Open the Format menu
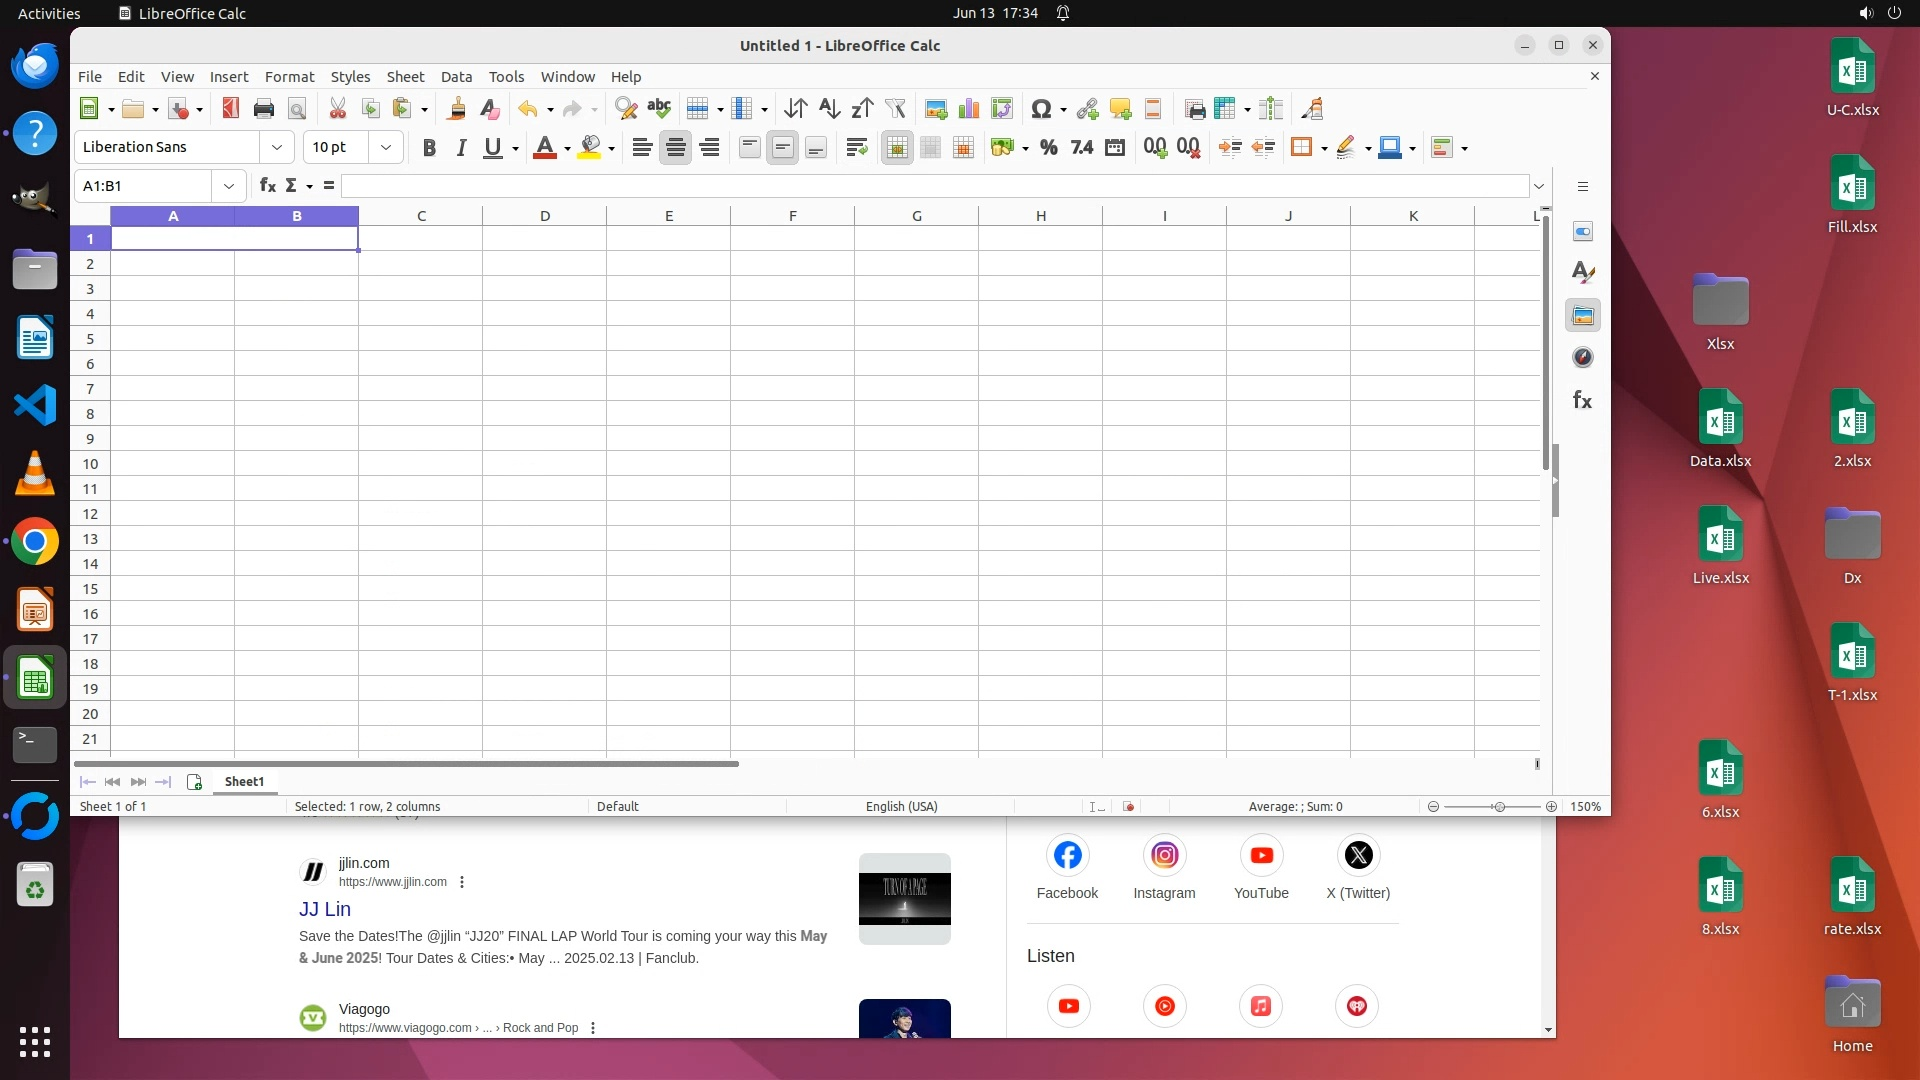Screen dimensions: 1920x1080 (289, 77)
